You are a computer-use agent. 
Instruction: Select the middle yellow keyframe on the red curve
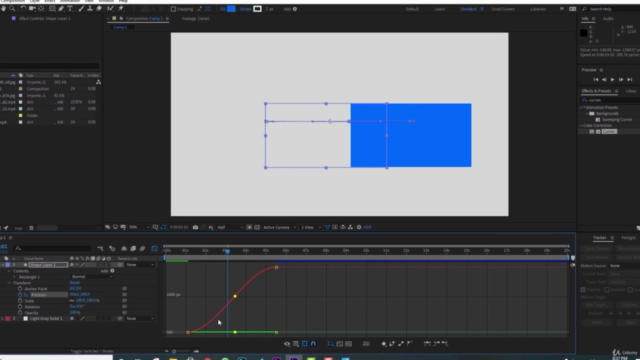[235, 296]
